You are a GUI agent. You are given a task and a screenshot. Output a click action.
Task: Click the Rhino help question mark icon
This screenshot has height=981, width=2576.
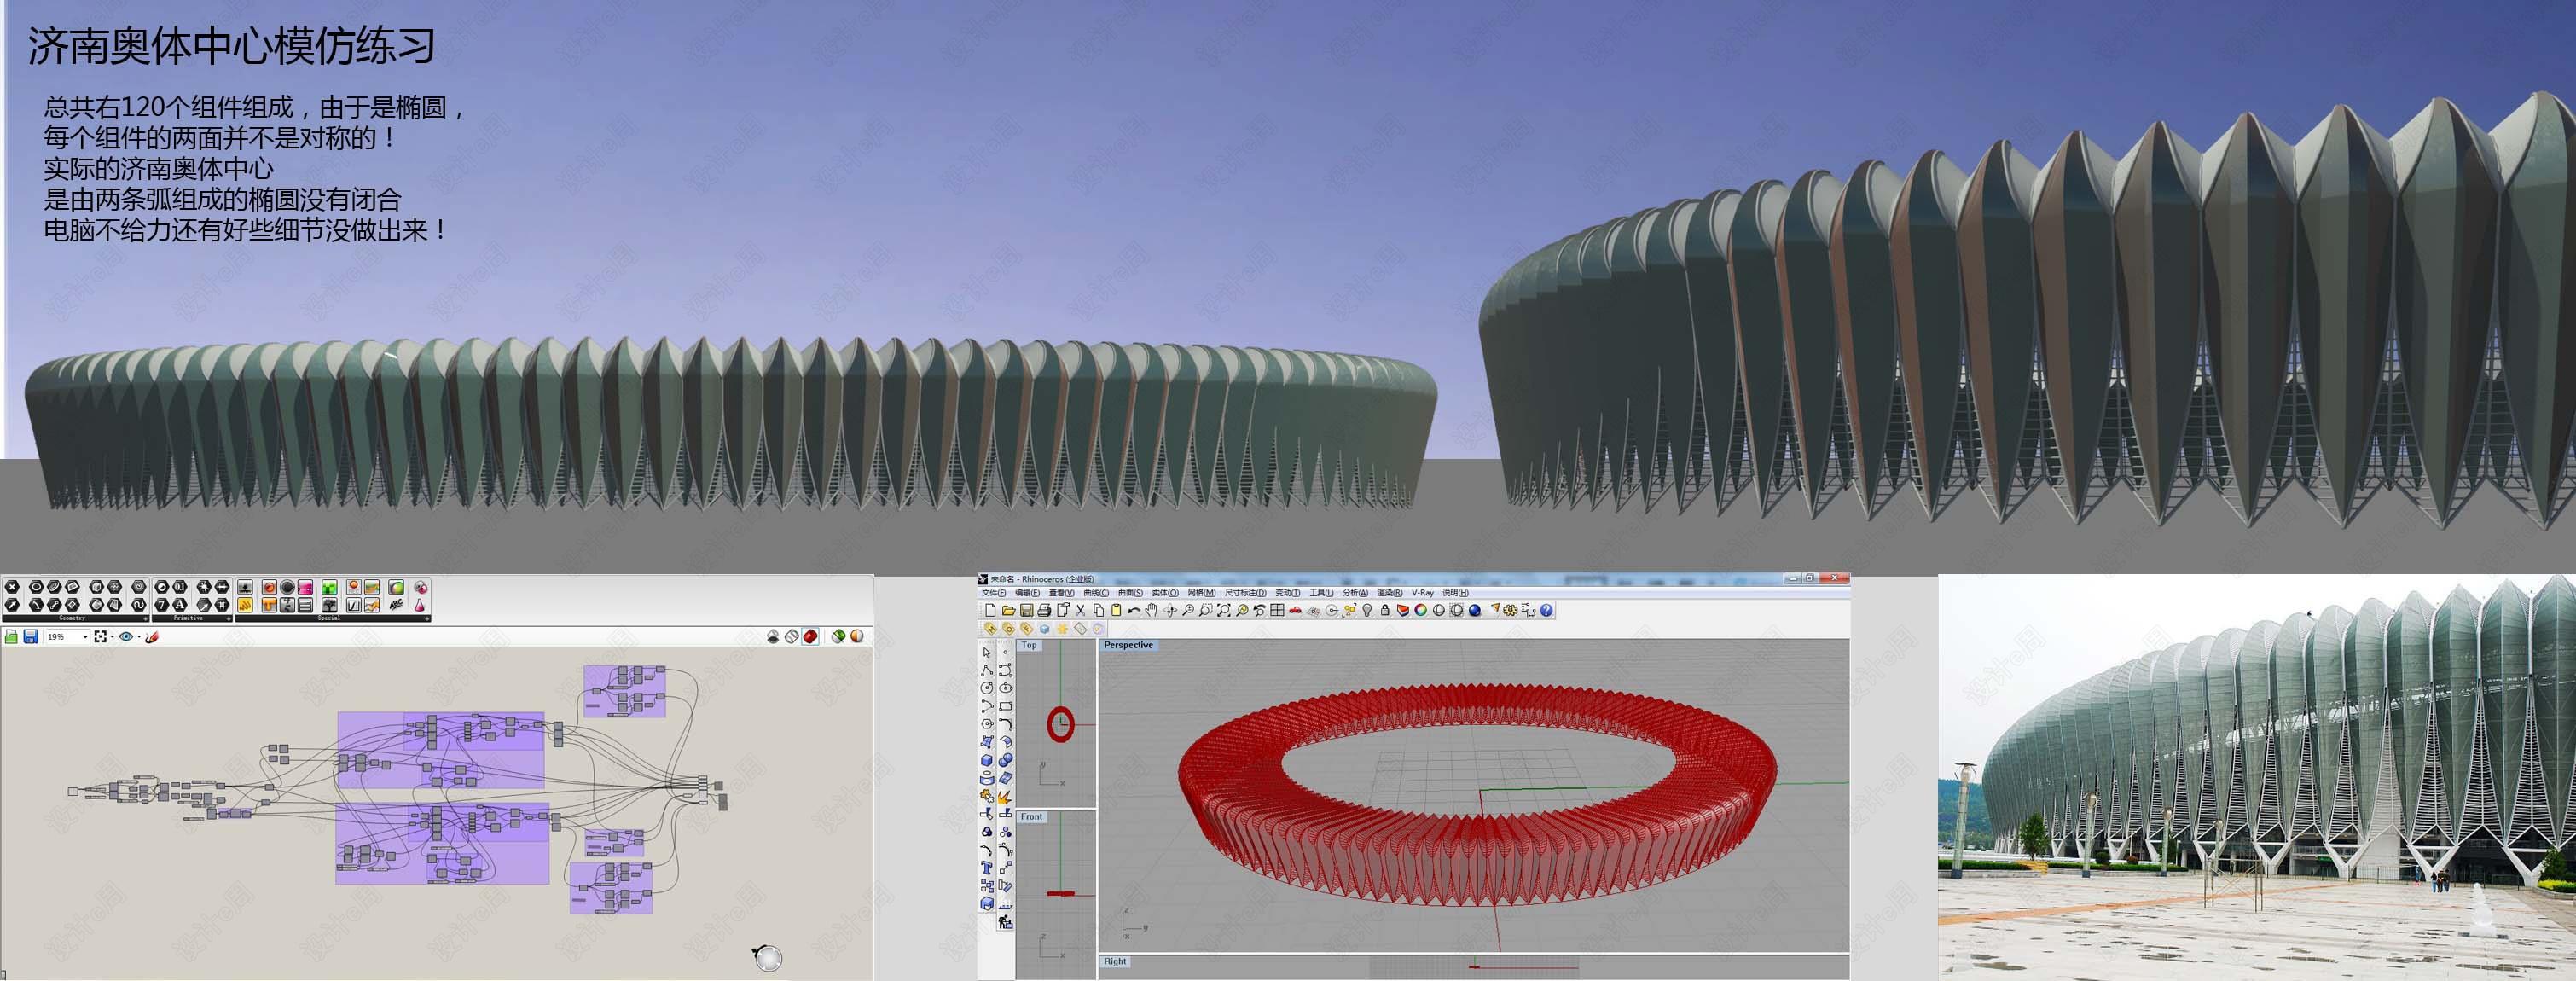[1546, 610]
